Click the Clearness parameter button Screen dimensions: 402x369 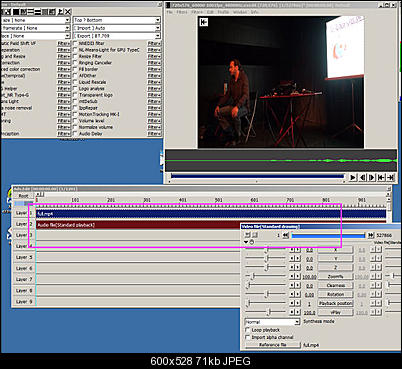[x=335, y=285]
